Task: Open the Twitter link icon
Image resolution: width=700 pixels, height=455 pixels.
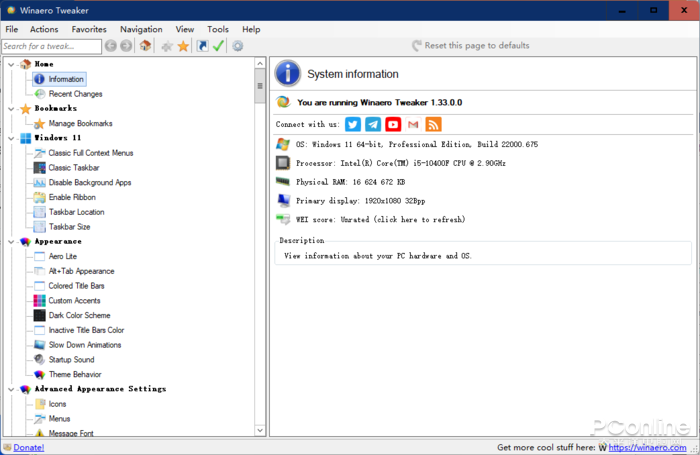Action: [353, 124]
